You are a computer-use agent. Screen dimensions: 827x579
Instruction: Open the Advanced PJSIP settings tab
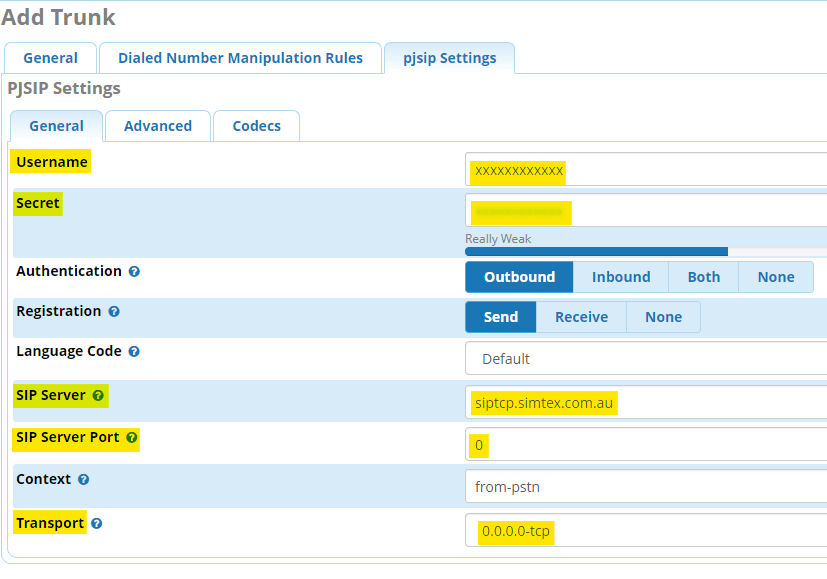(x=157, y=125)
